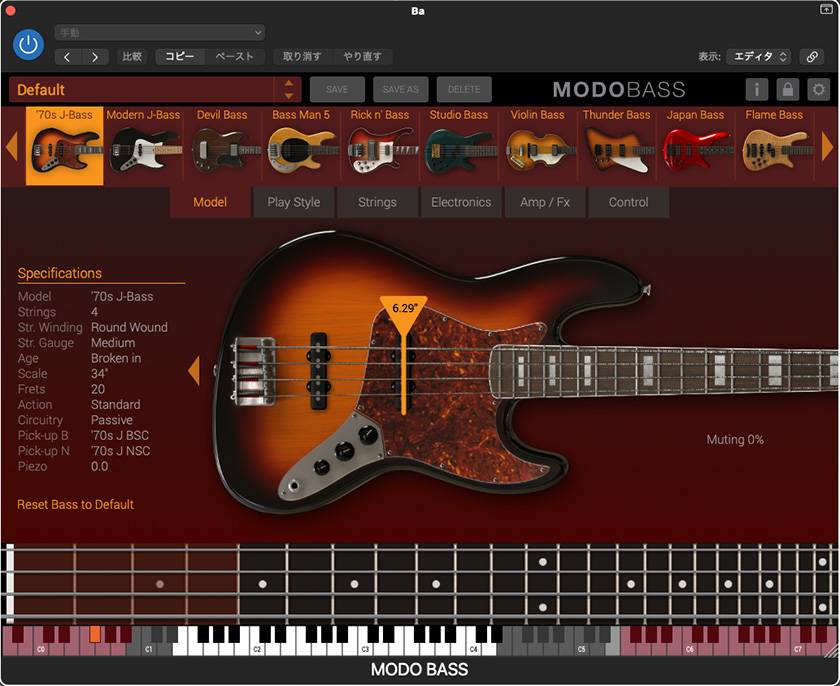The height and width of the screenshot is (686, 840).
Task: Click the '70s J BSC pickup value
Action: tap(120, 436)
